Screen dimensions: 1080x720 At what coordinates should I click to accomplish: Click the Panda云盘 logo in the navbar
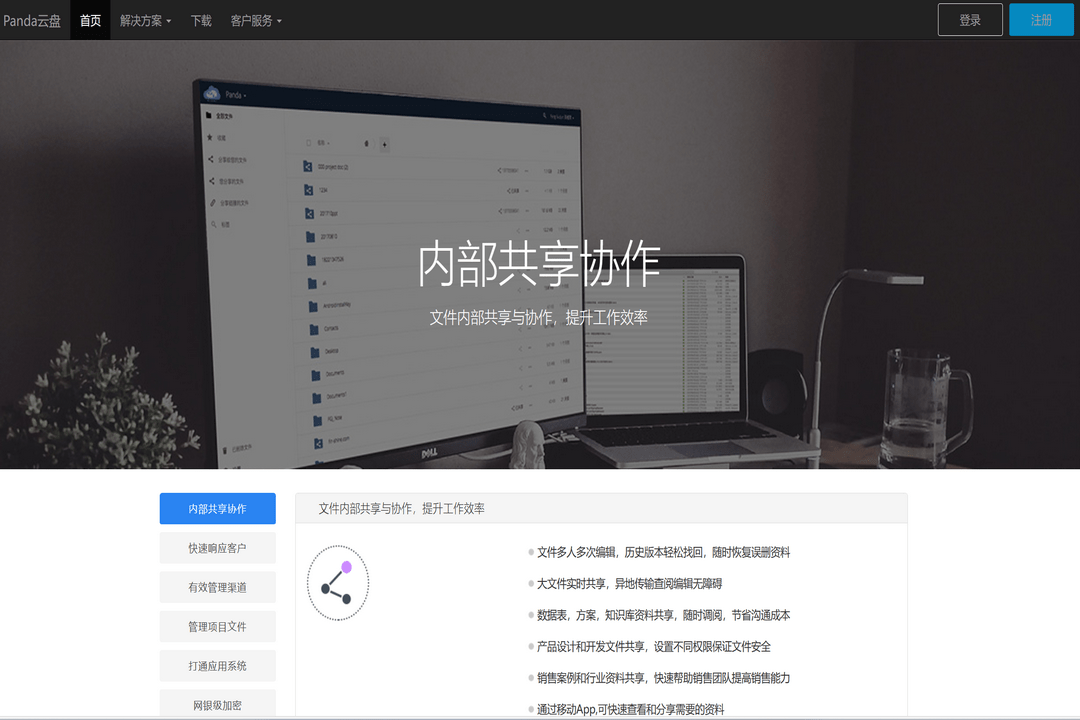34,19
